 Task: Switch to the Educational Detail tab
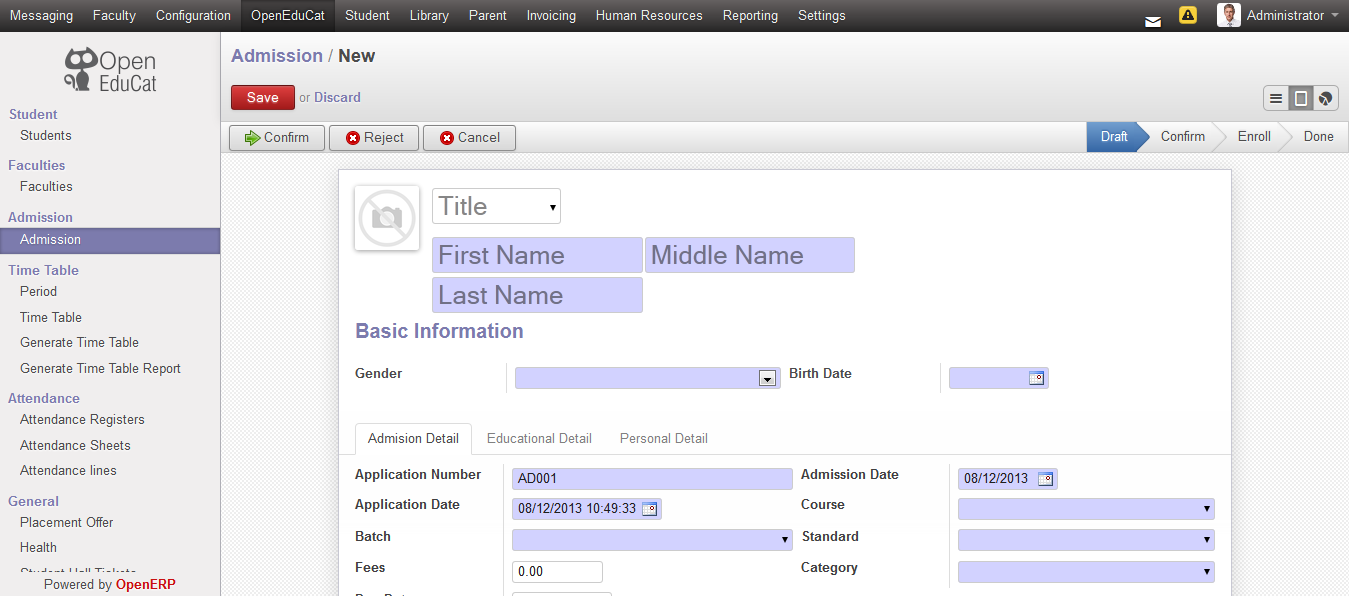pyautogui.click(x=539, y=438)
